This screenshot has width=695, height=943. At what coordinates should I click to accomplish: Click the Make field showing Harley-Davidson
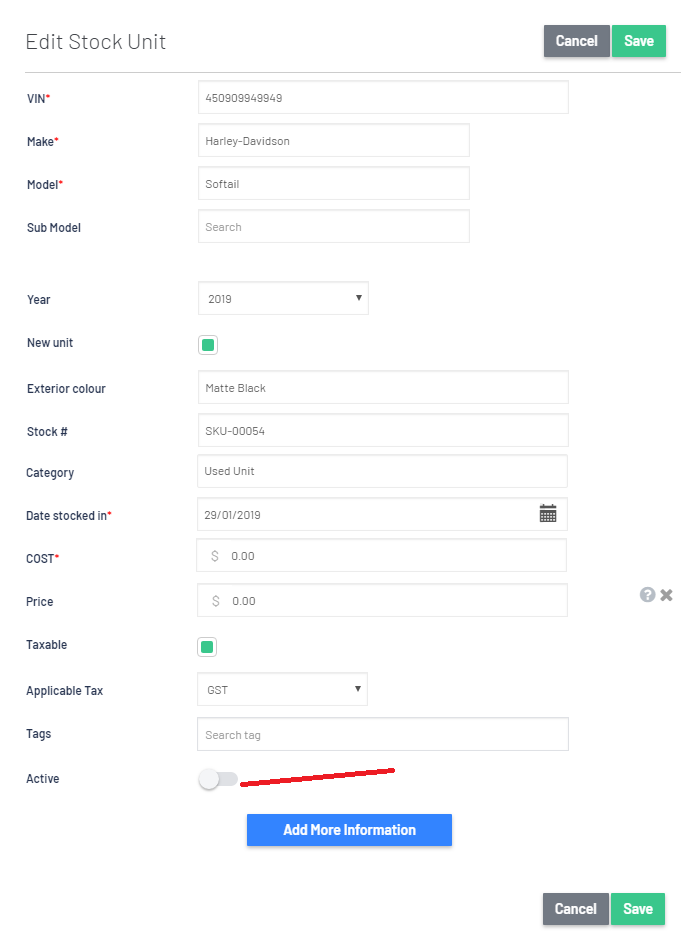[334, 141]
